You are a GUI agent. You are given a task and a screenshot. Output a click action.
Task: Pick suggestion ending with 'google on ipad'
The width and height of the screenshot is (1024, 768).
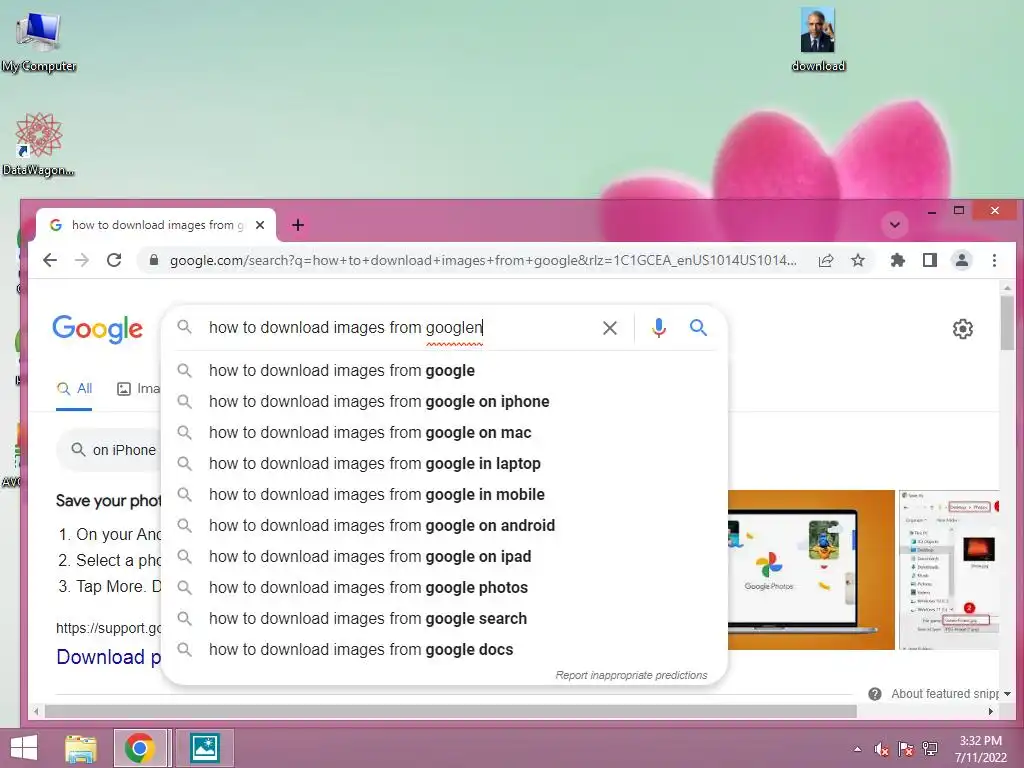click(444, 556)
